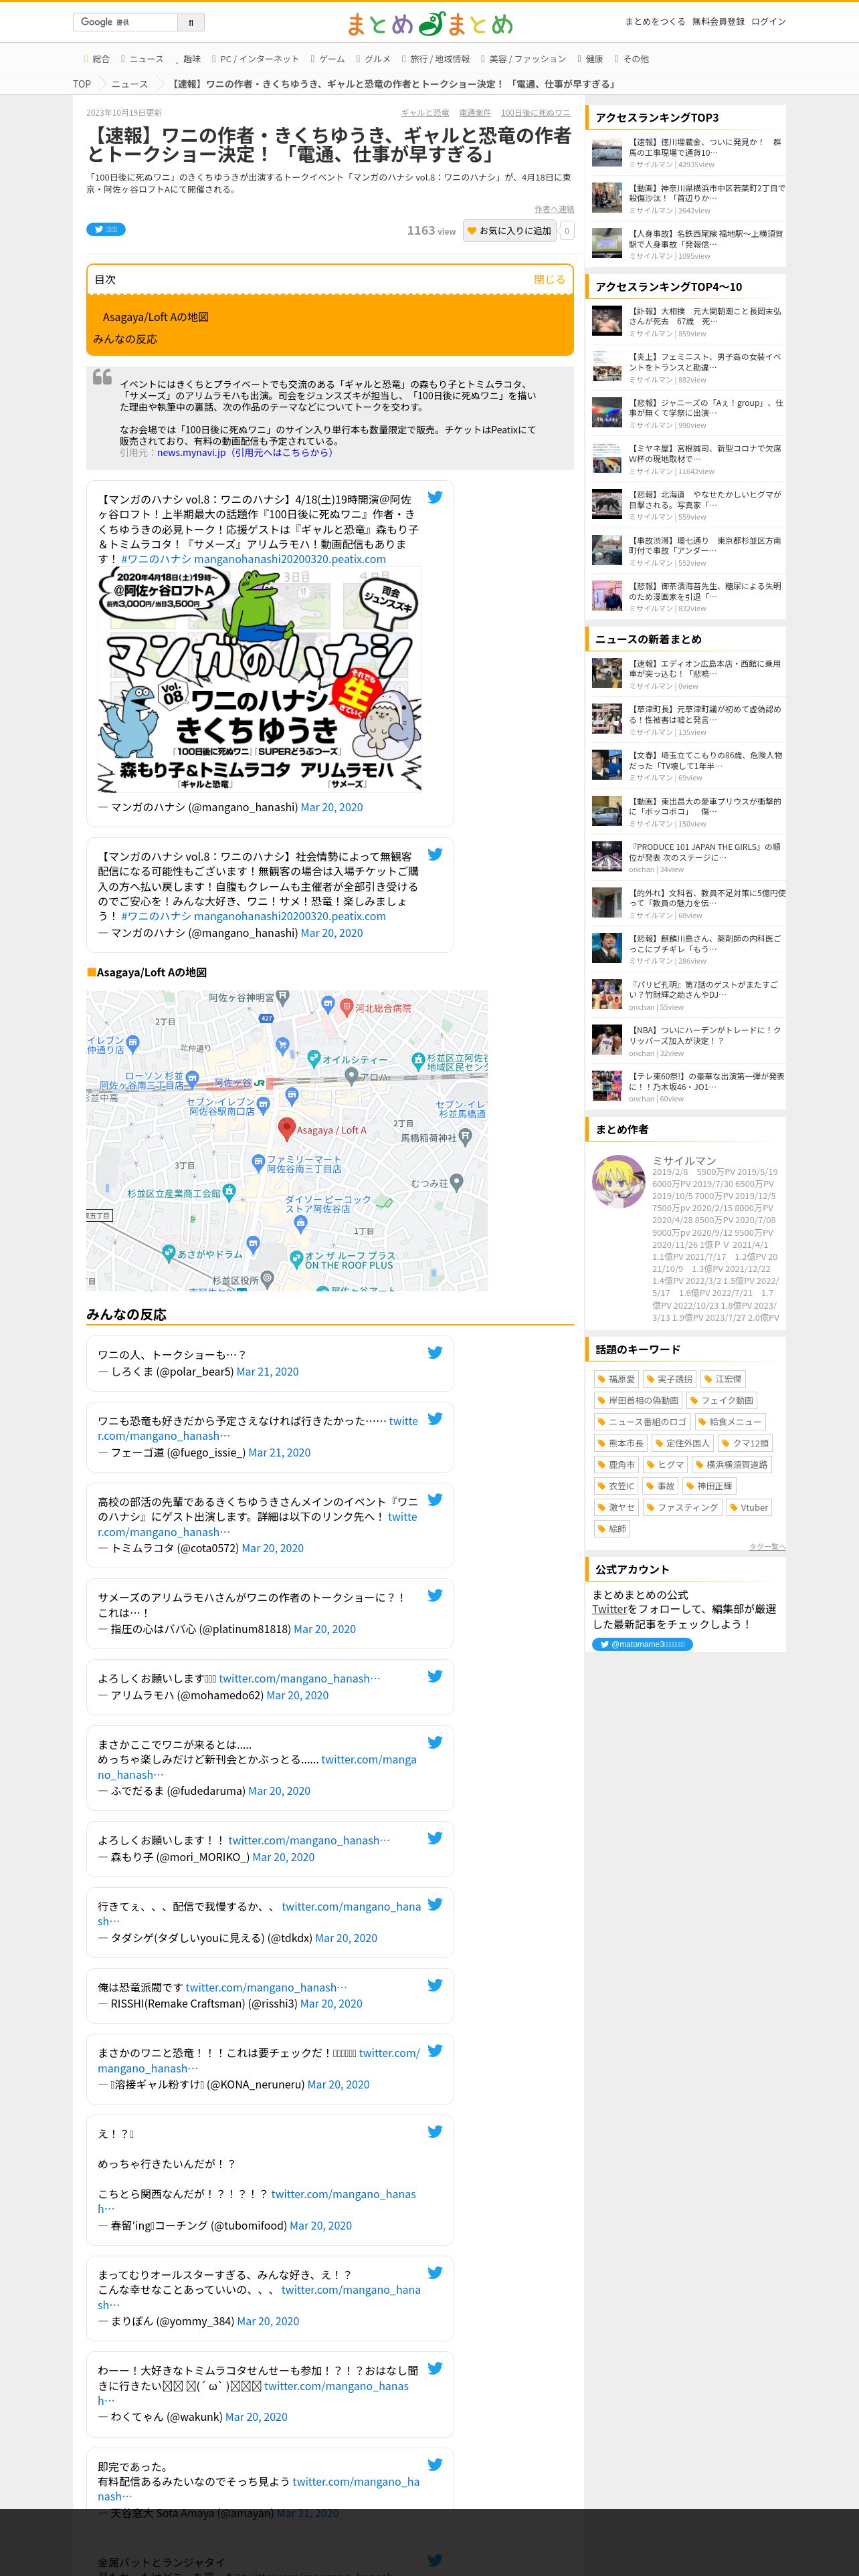Image resolution: width=859 pixels, height=2576 pixels.
Task: Click the ミサイルマン author avatar
Action: coord(619,1182)
